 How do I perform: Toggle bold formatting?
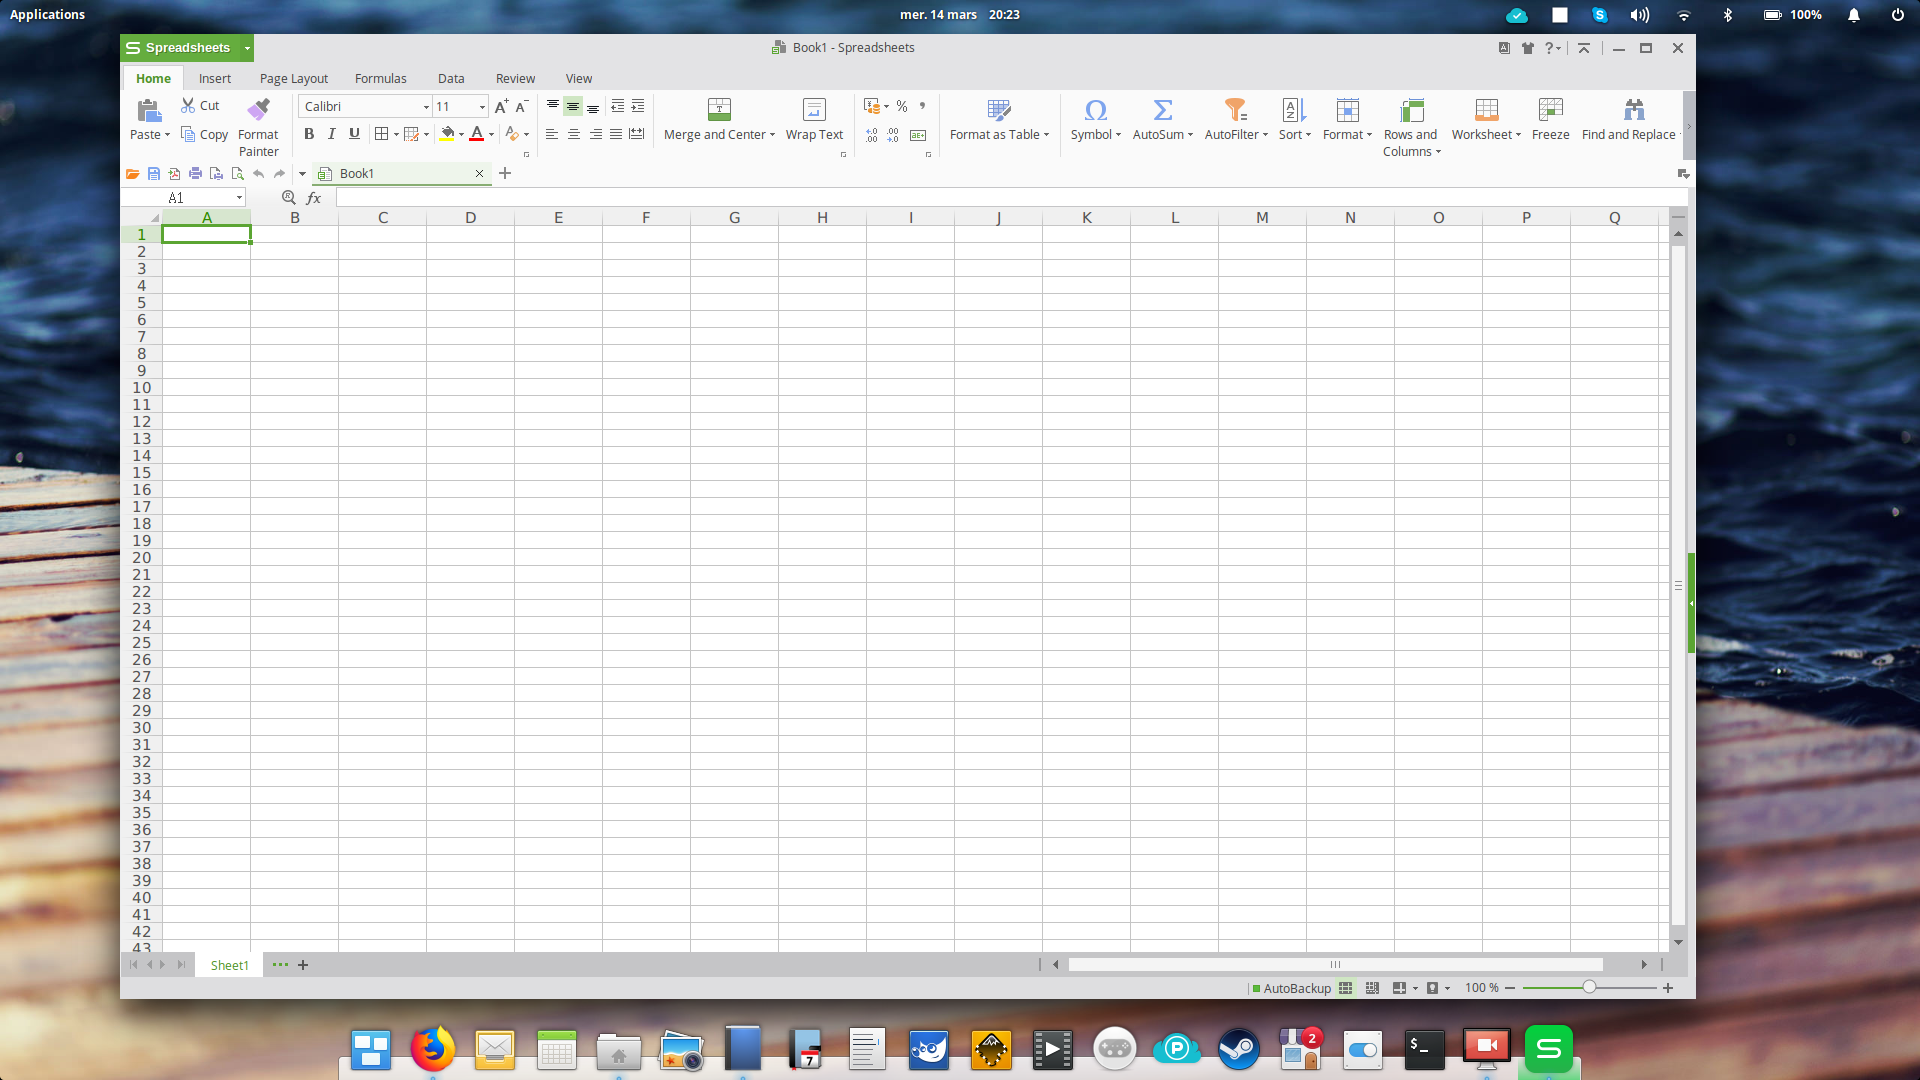pyautogui.click(x=309, y=134)
